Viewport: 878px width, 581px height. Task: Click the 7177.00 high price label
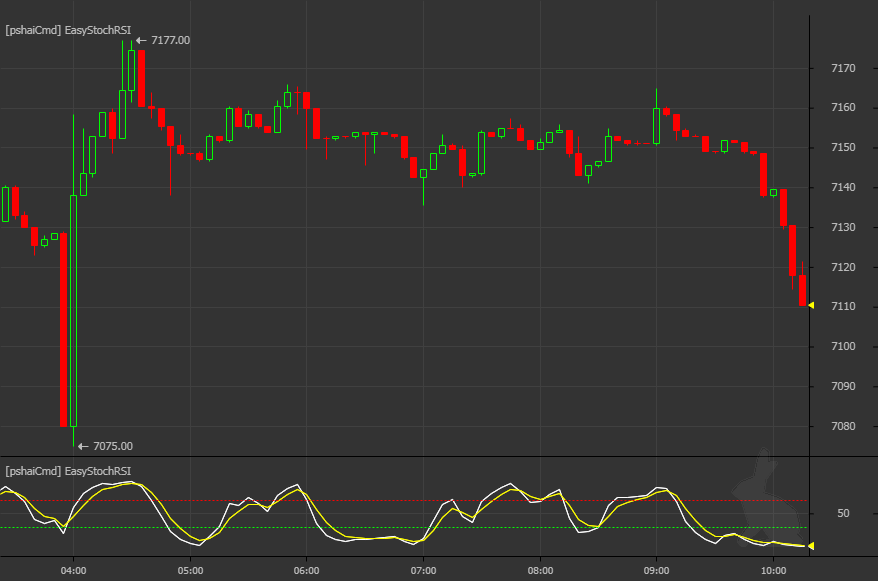[x=170, y=40]
